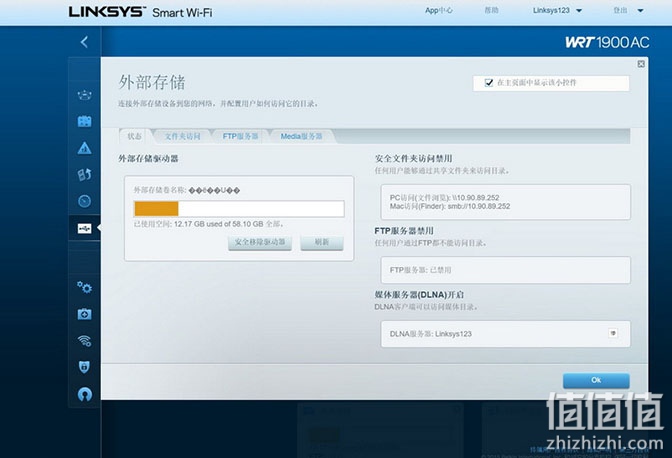Confirm with the Ok button
Screen dimensions: 672x458
596,380
